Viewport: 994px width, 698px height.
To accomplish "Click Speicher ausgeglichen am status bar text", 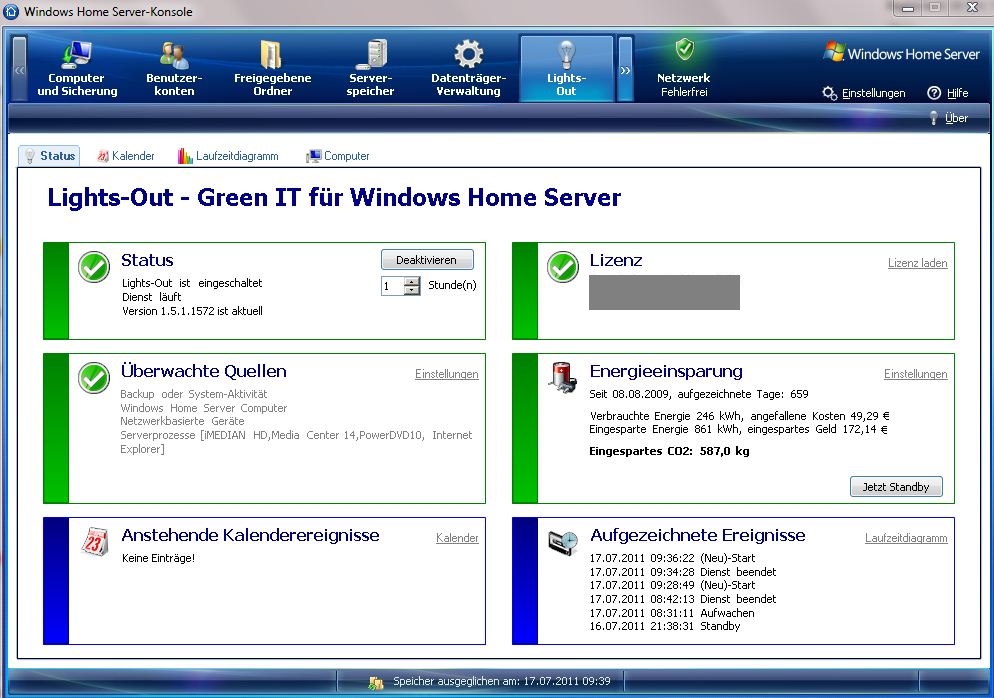I will tap(501, 682).
